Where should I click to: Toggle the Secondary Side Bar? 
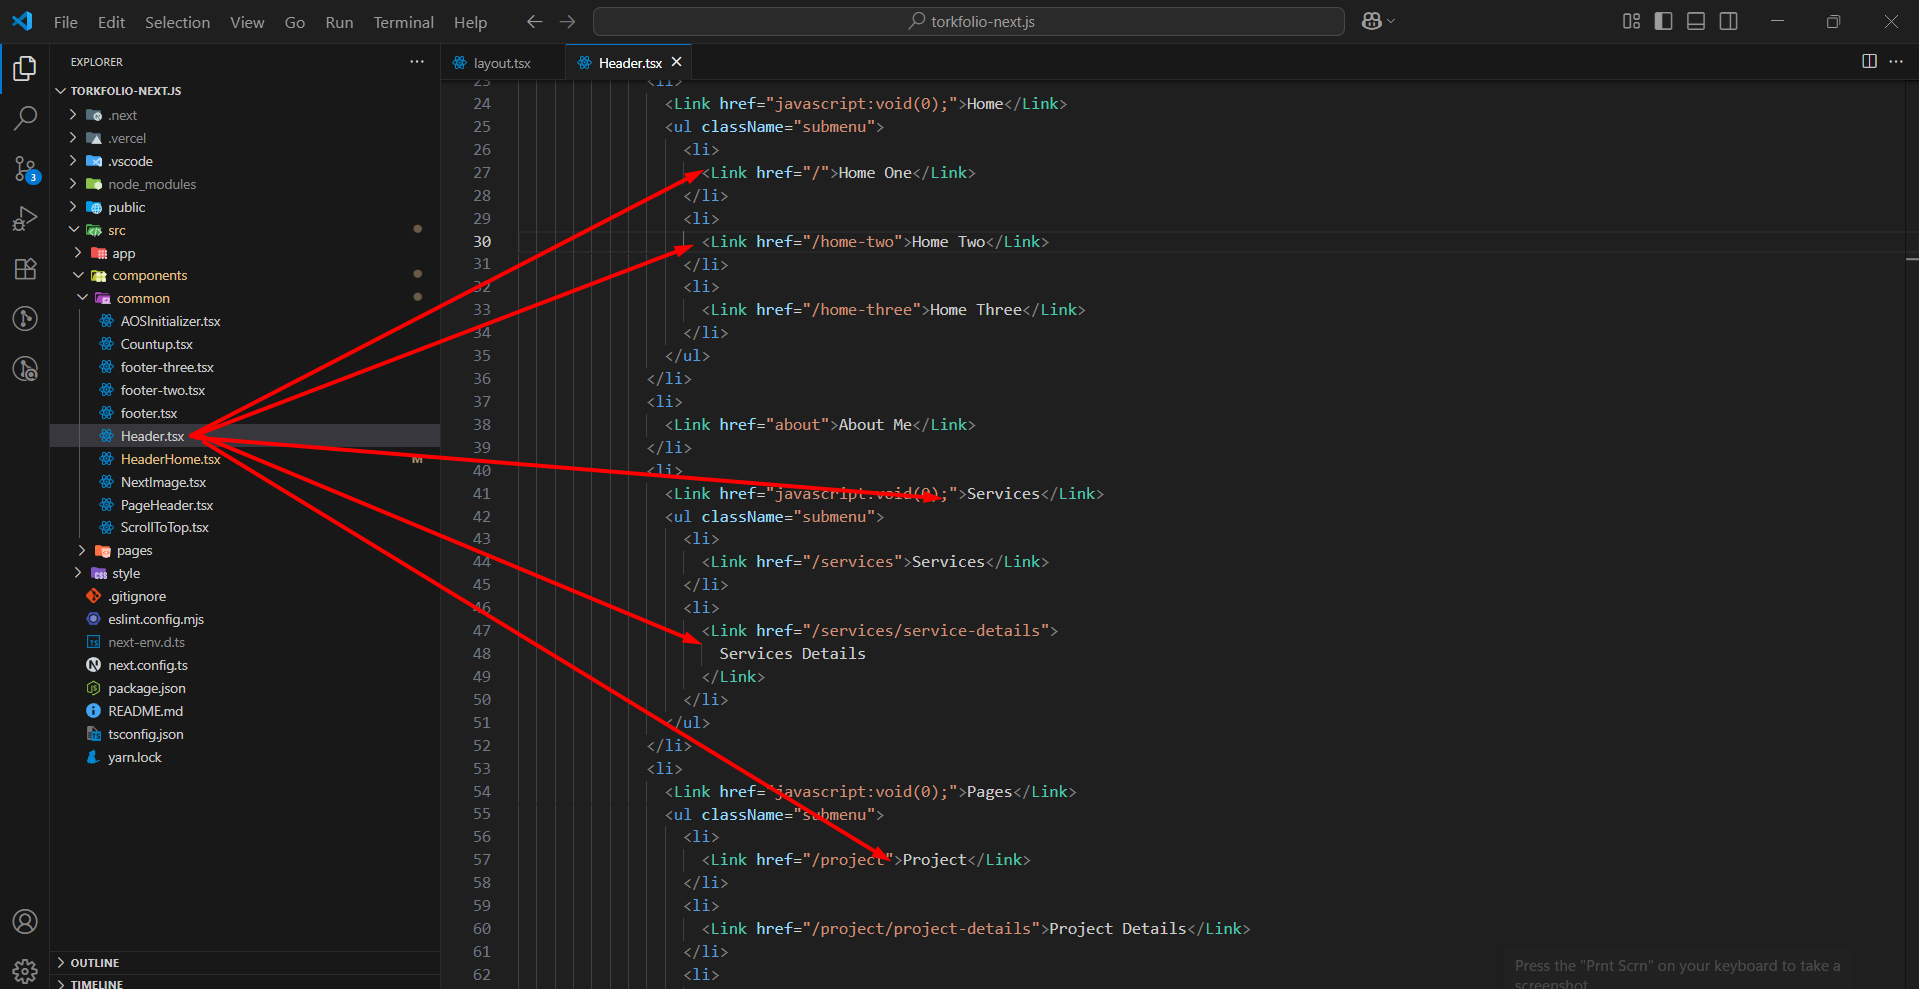coord(1728,21)
